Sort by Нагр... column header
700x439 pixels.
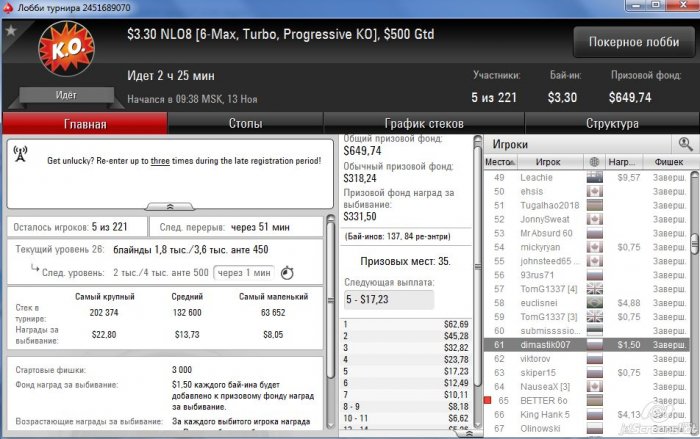pyautogui.click(x=624, y=162)
